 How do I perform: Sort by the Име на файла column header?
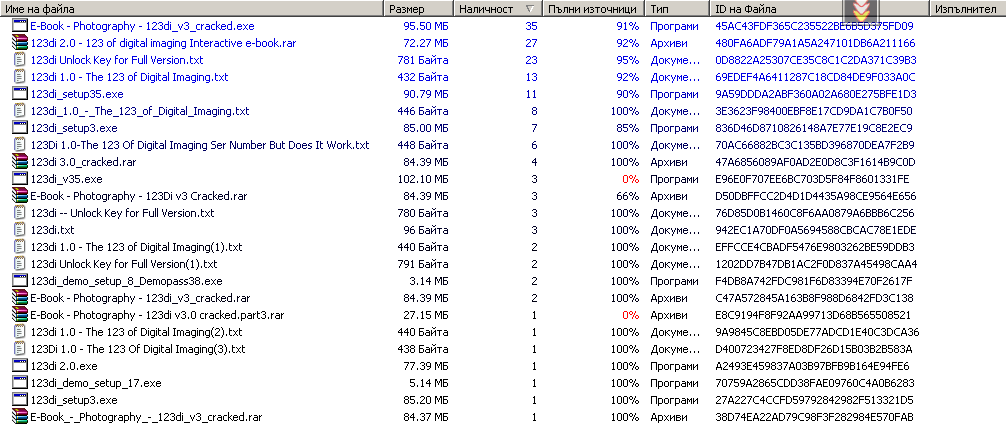click(x=193, y=9)
